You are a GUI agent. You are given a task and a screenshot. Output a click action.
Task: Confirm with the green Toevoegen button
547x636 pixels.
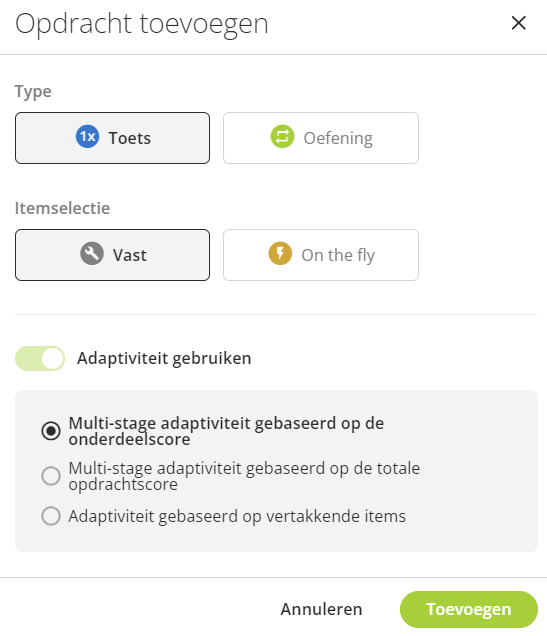469,609
